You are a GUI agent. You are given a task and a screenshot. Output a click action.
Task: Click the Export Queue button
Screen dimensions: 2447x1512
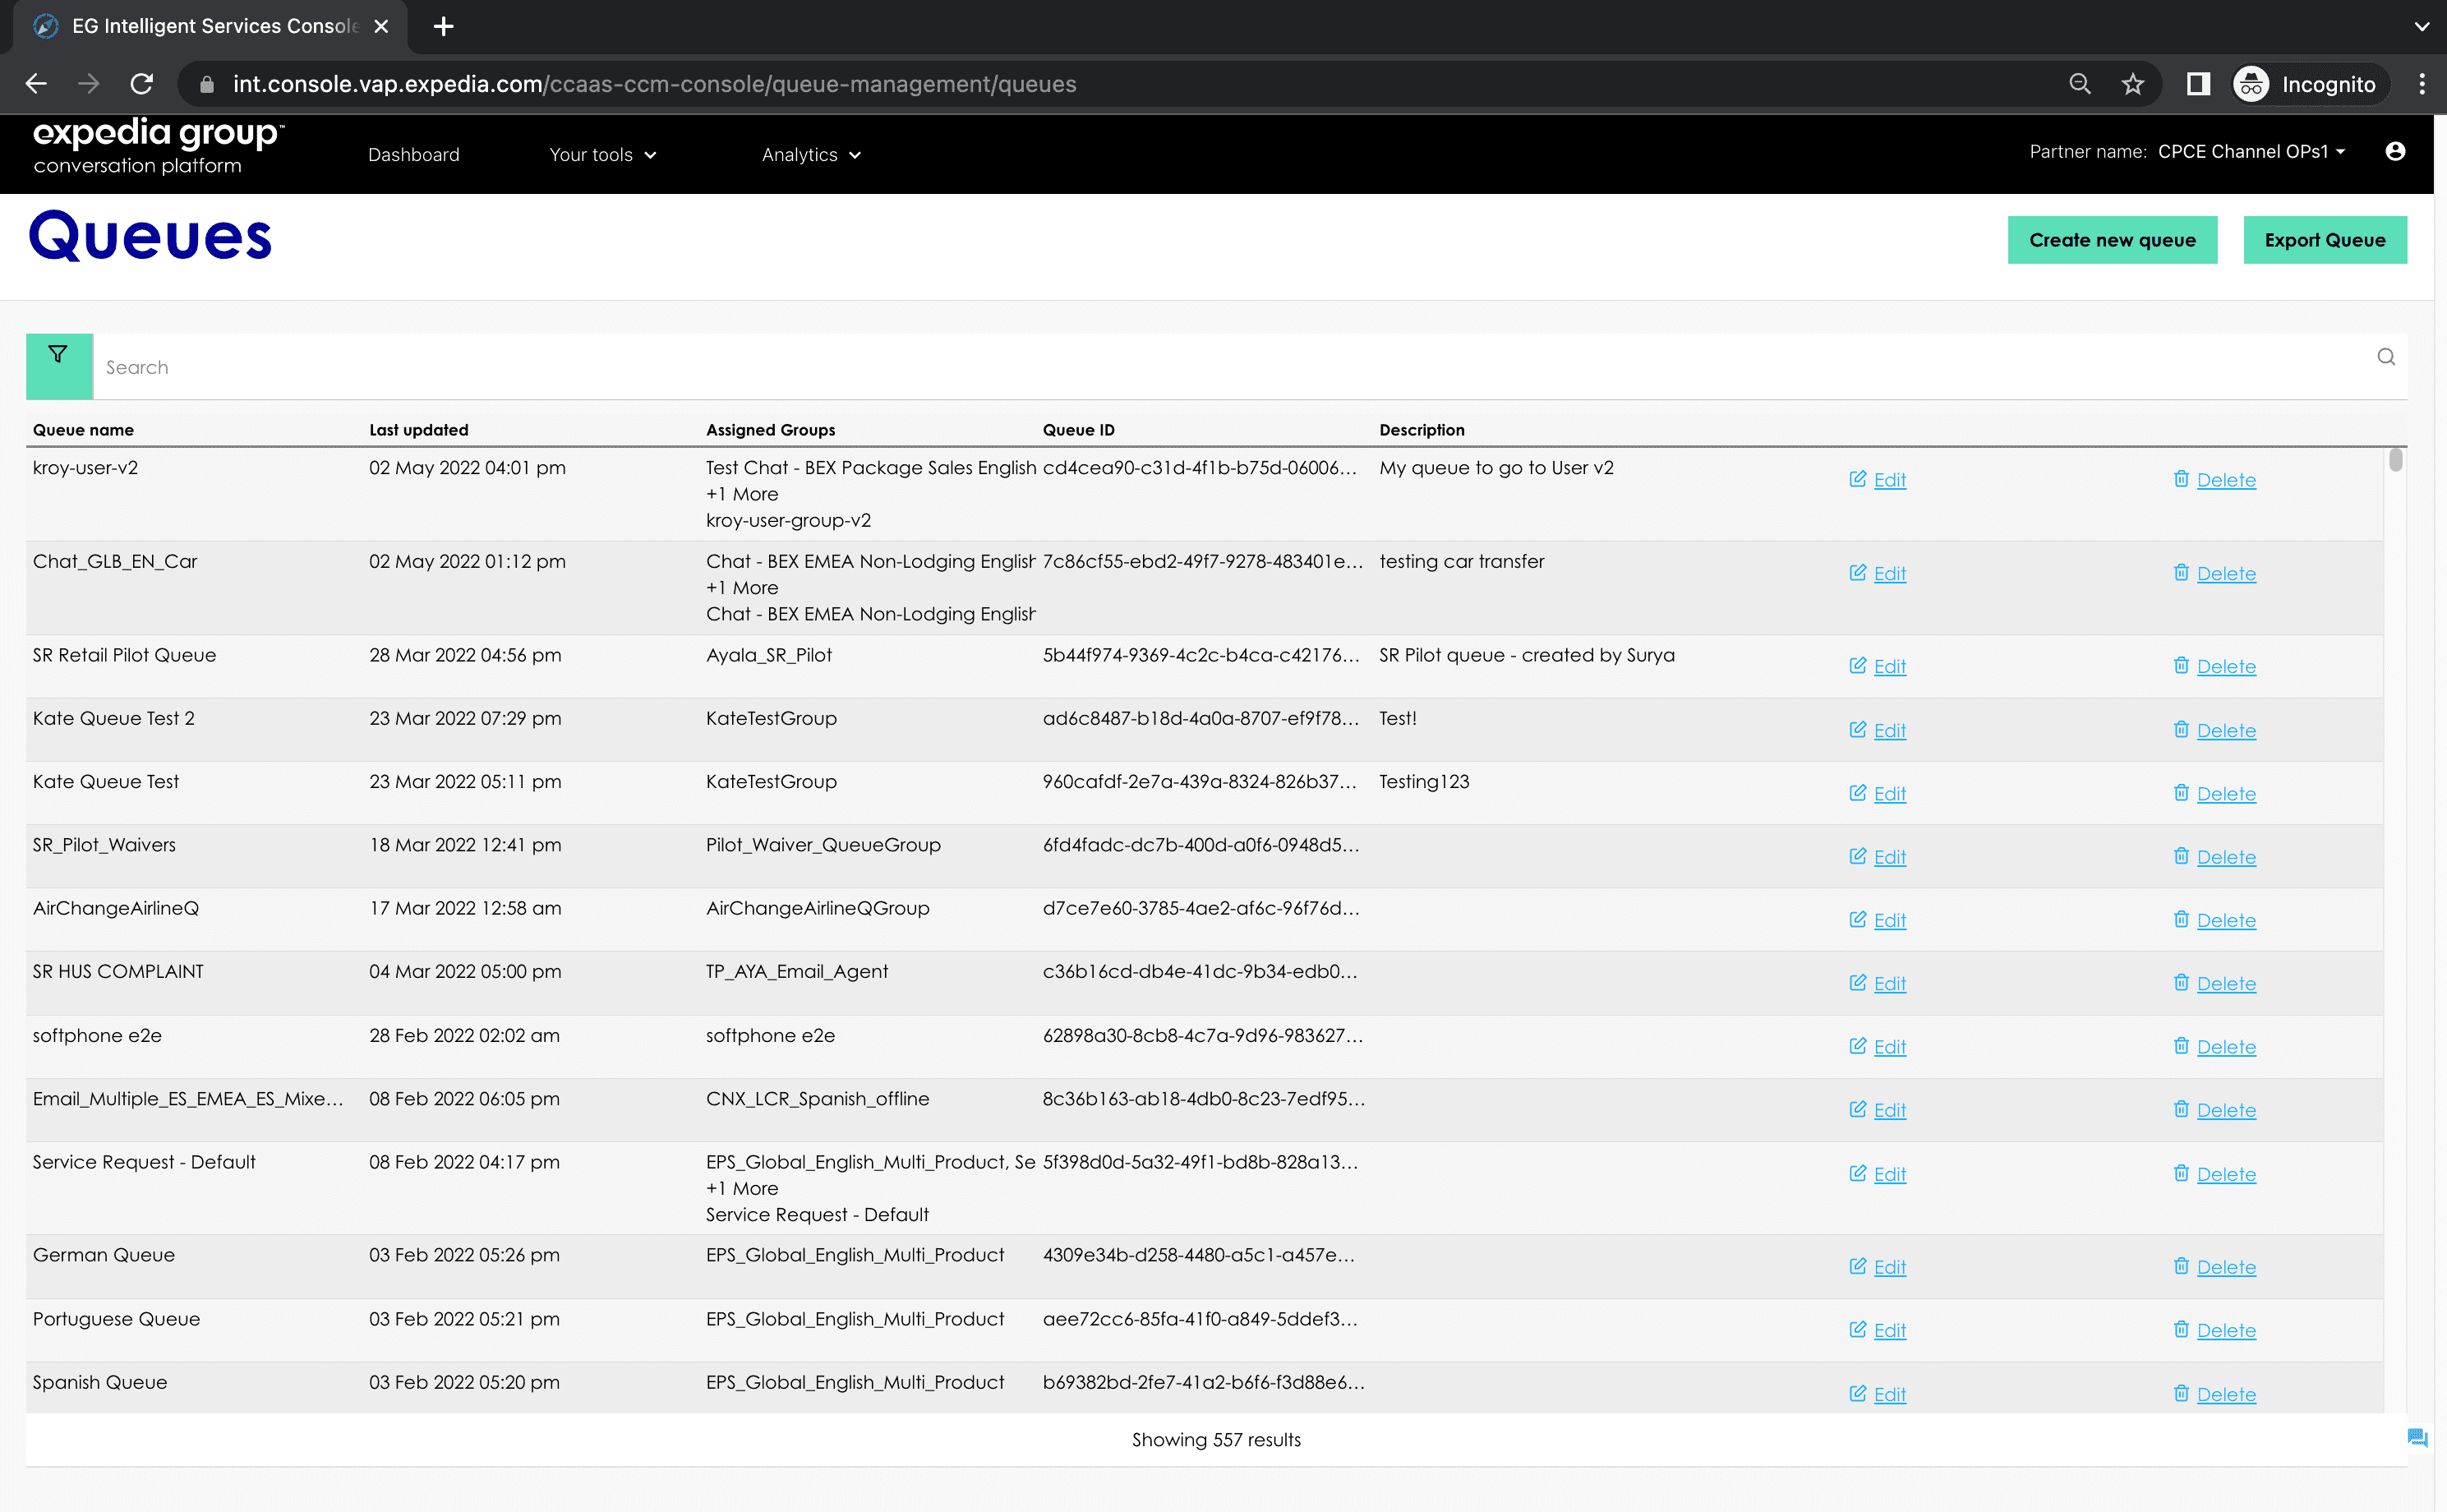click(2325, 240)
